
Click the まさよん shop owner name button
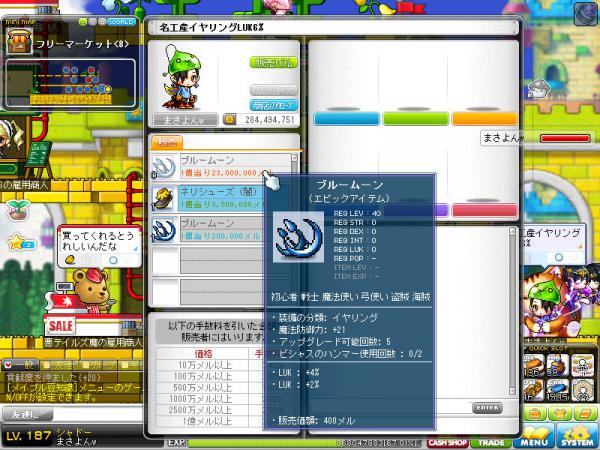185,120
